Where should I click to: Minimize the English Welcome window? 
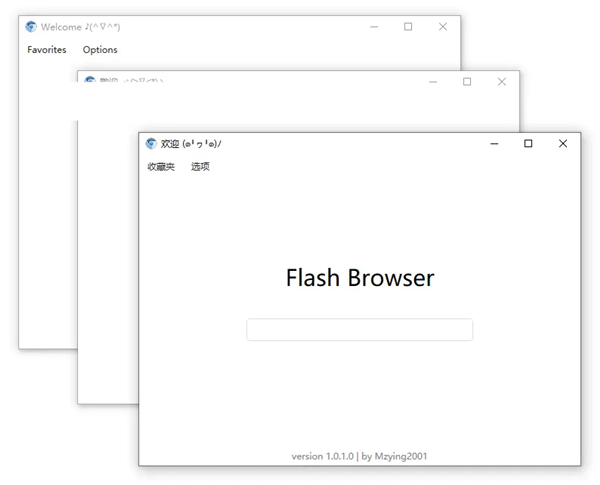[374, 27]
